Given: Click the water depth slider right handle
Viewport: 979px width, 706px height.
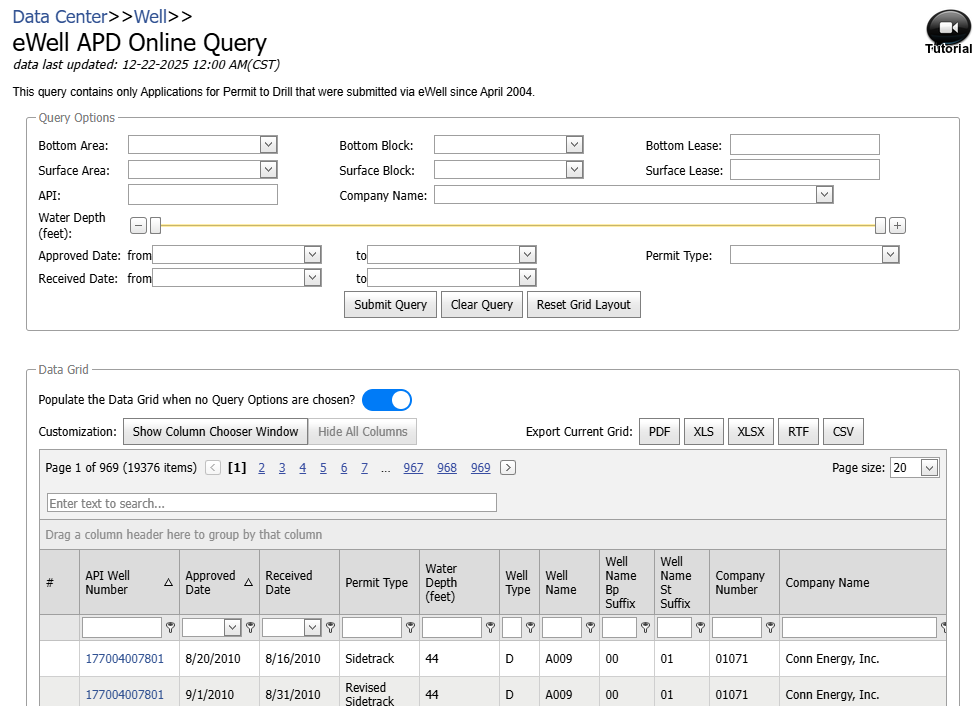Looking at the screenshot, I should [x=880, y=225].
